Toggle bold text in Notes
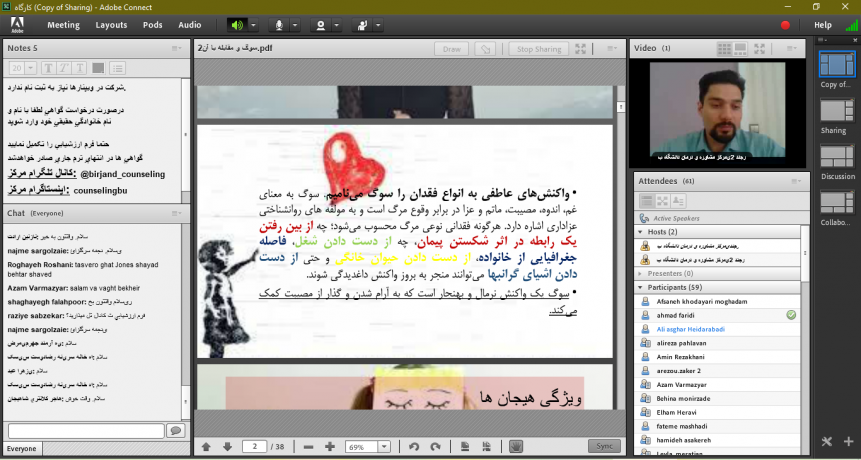861x460 pixels. click(48, 68)
